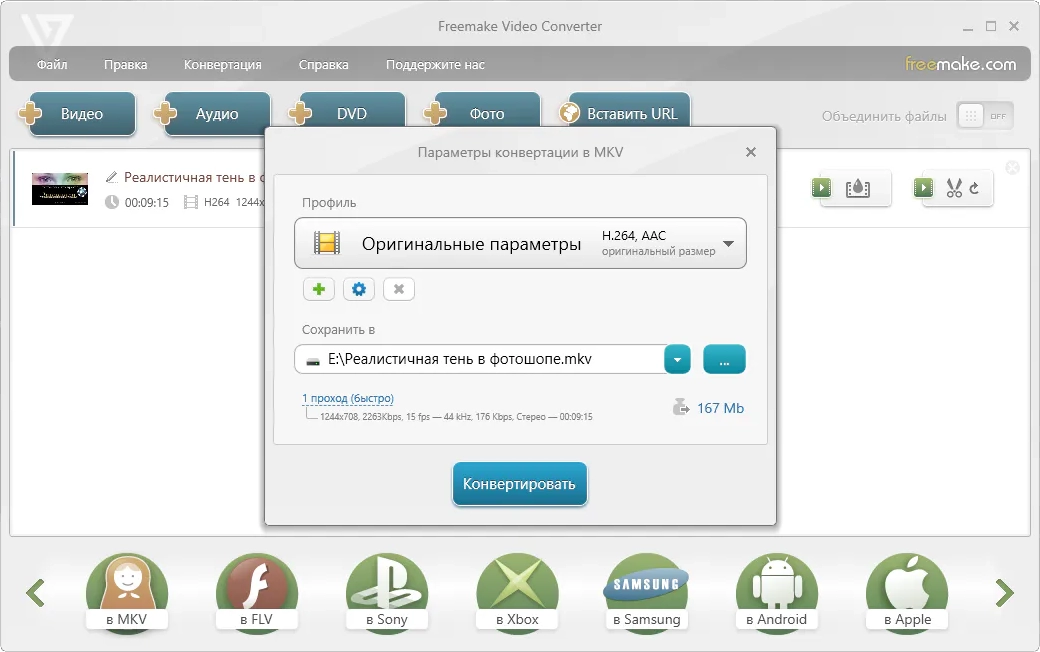Visit the freemake.com link
Image resolution: width=1040 pixels, height=652 pixels.
(960, 64)
